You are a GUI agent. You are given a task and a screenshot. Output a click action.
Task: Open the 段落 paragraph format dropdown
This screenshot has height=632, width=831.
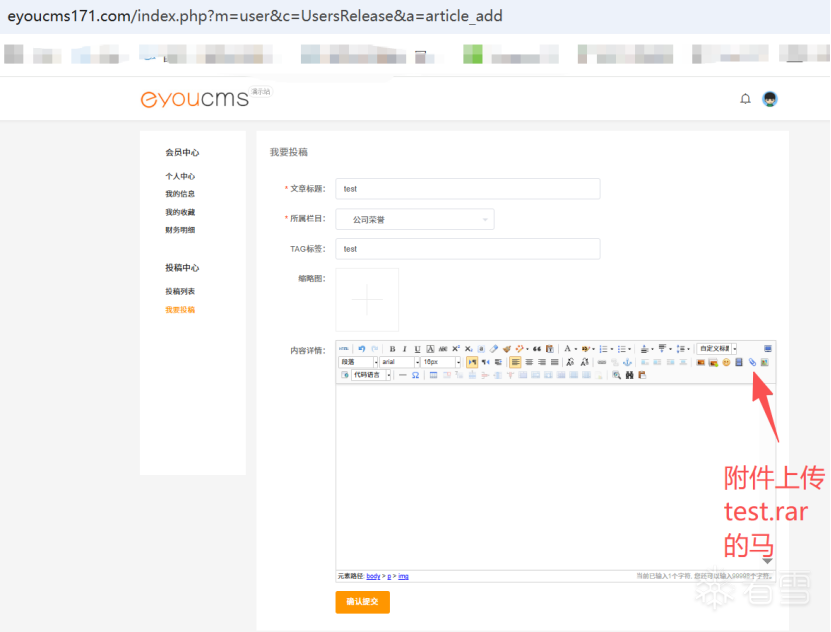(x=358, y=362)
